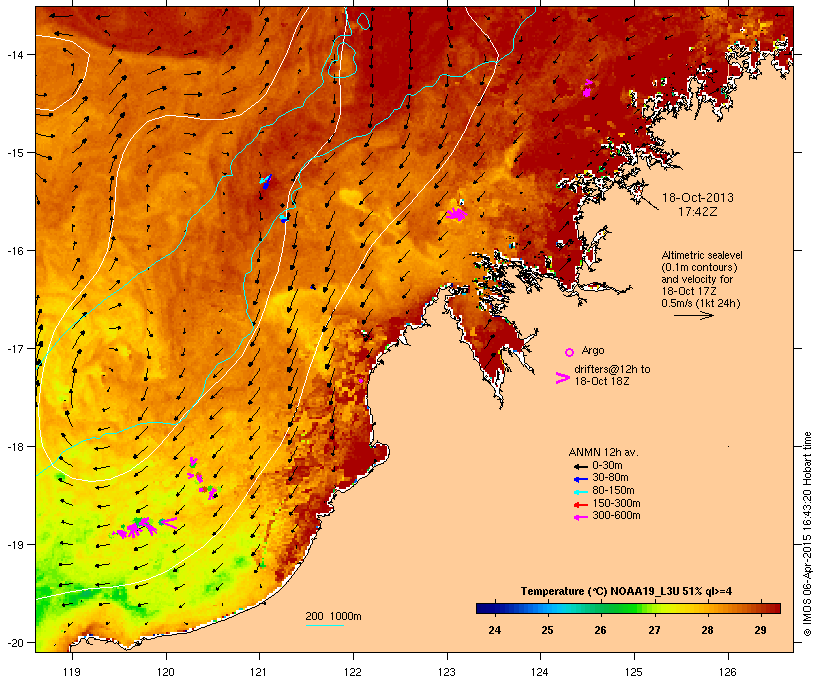The width and height of the screenshot is (820, 680).
Task: Click the 29 value on the temperature scale
Action: pyautogui.click(x=760, y=630)
